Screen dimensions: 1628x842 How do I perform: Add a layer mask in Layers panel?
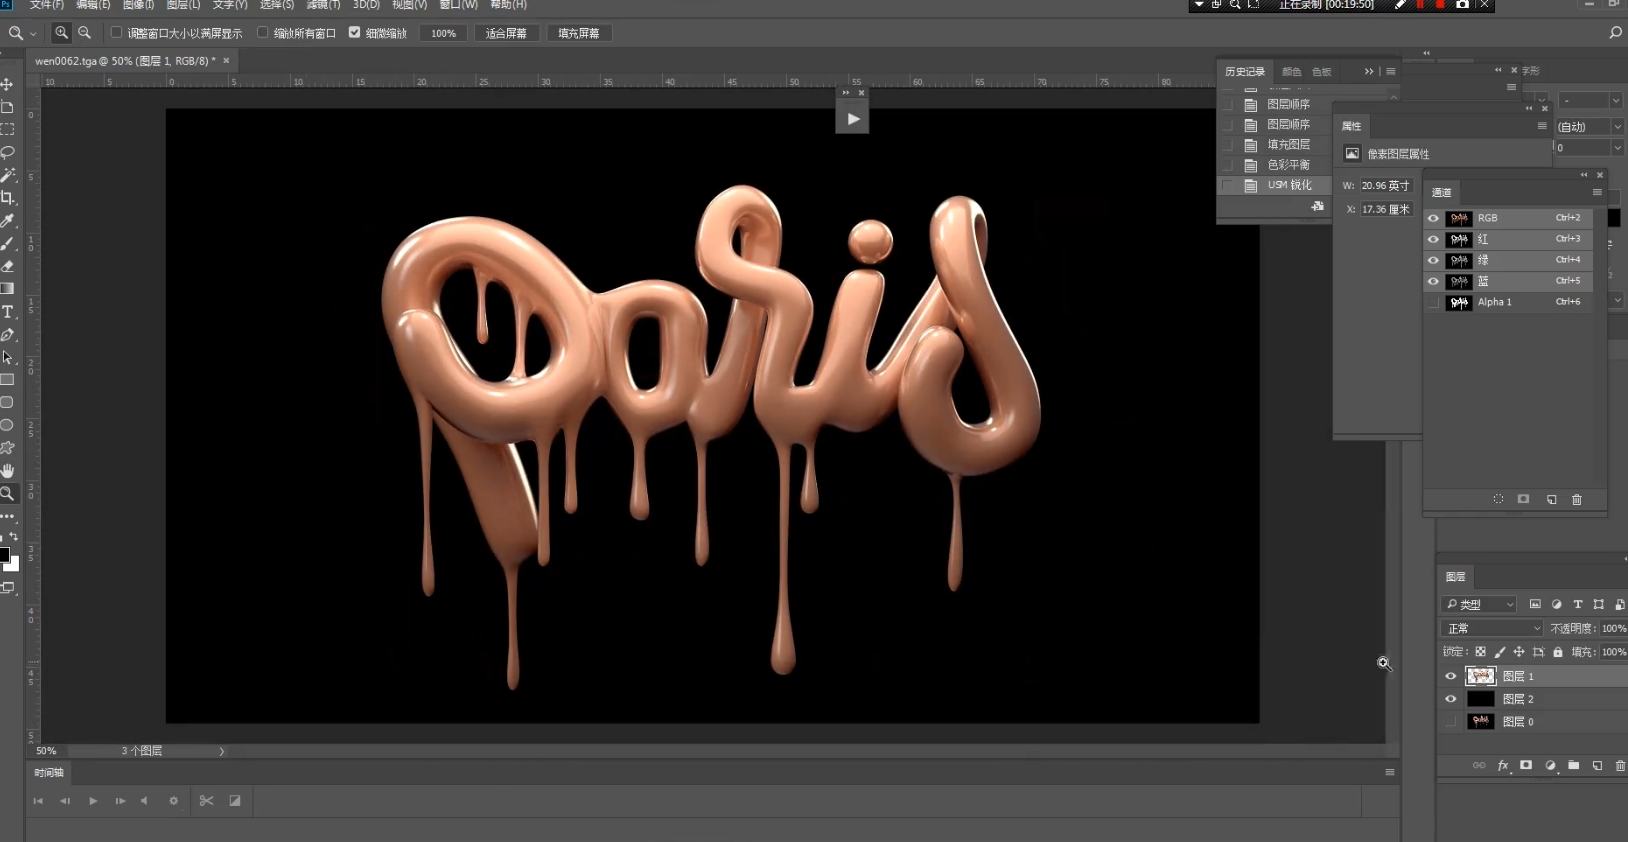click(1526, 766)
